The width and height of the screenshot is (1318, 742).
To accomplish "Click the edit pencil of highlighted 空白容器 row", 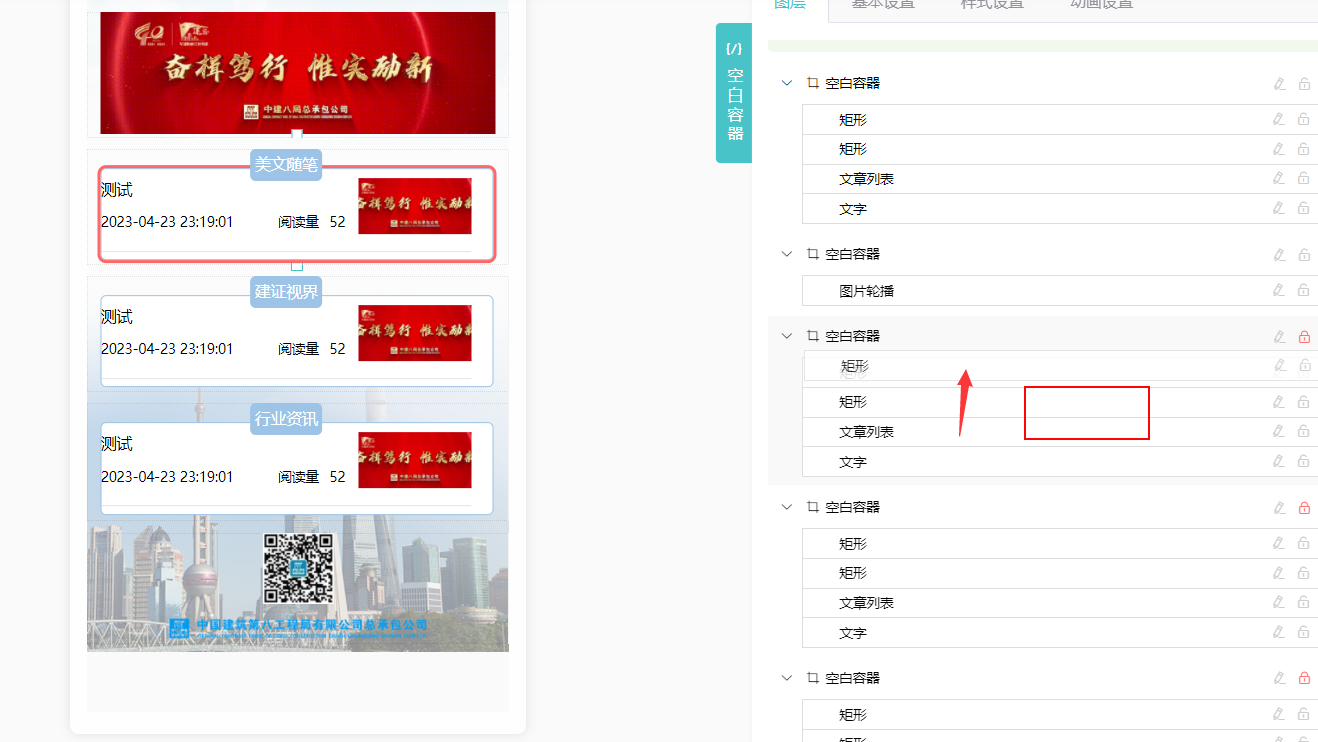I will (1279, 337).
